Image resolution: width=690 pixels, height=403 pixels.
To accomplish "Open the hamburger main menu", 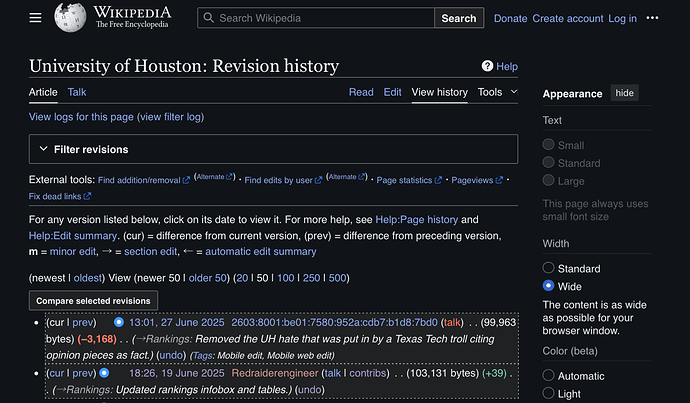I will (35, 18).
